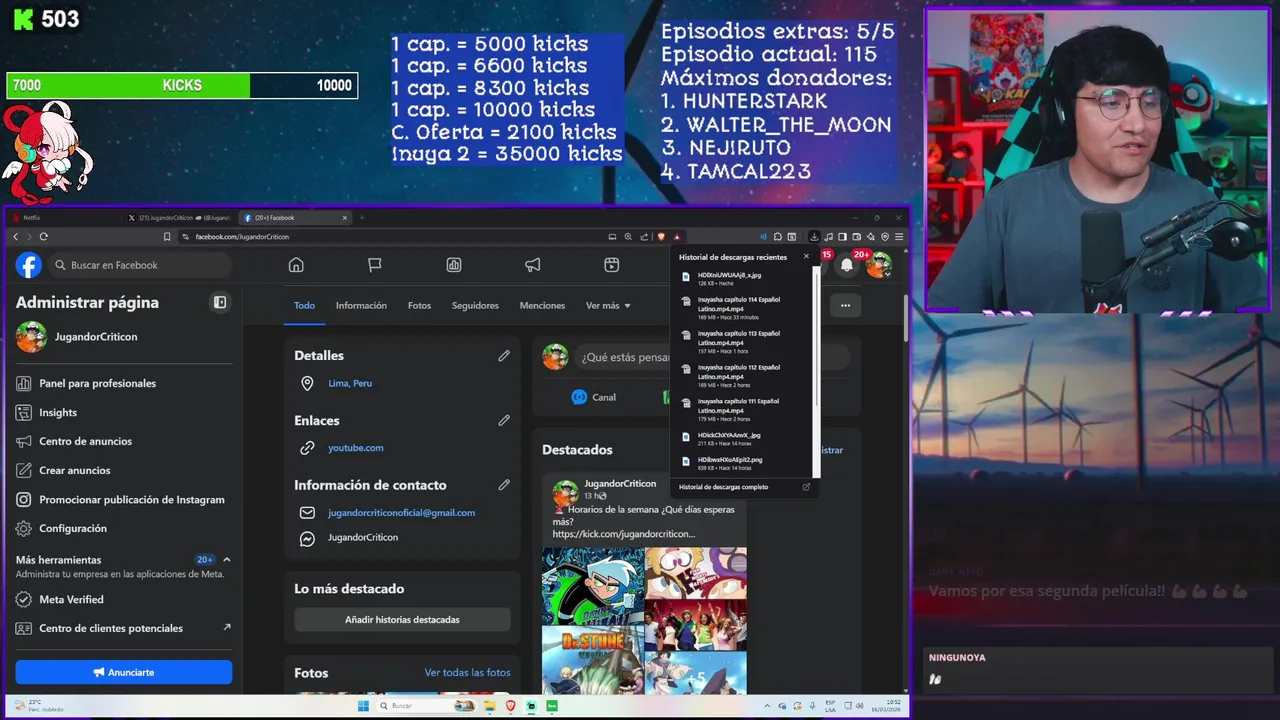The width and height of the screenshot is (1280, 720).
Task: Bookmark the page via address bar icon
Action: pyautogui.click(x=167, y=237)
